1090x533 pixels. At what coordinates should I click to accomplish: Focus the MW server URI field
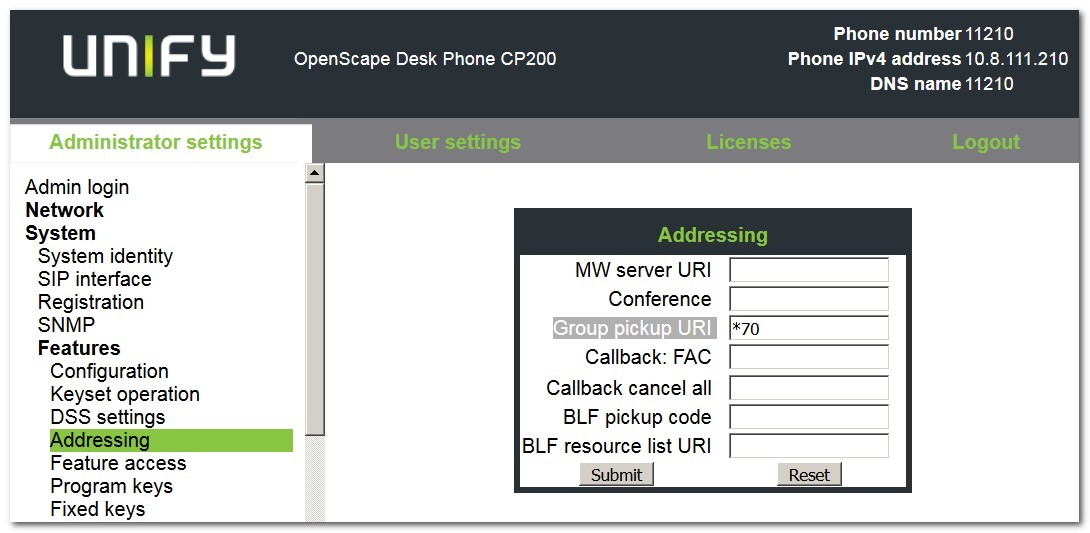point(808,270)
